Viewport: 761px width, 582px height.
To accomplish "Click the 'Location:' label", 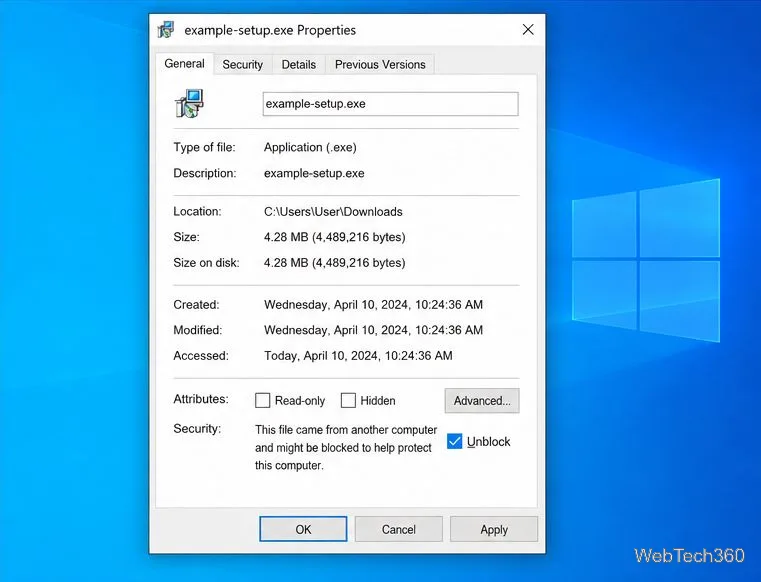I will [197, 212].
